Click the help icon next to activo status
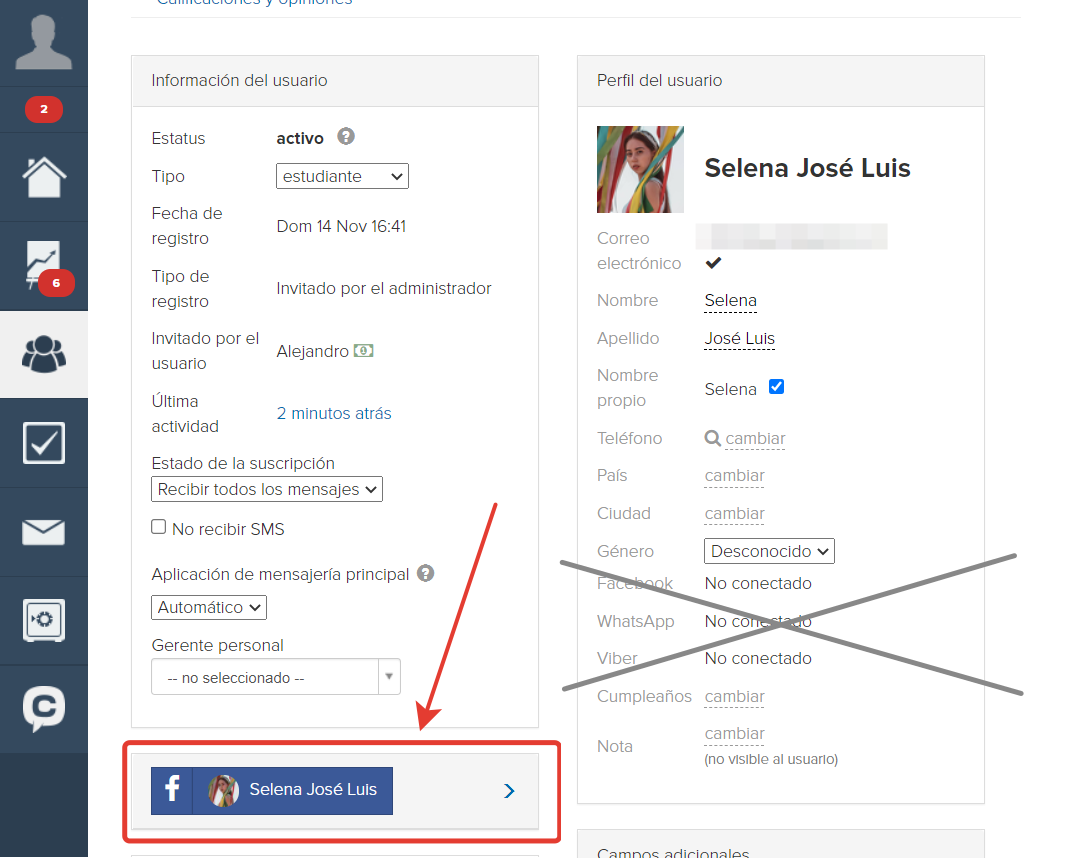Screen dimensions: 1078x858 pos(346,136)
